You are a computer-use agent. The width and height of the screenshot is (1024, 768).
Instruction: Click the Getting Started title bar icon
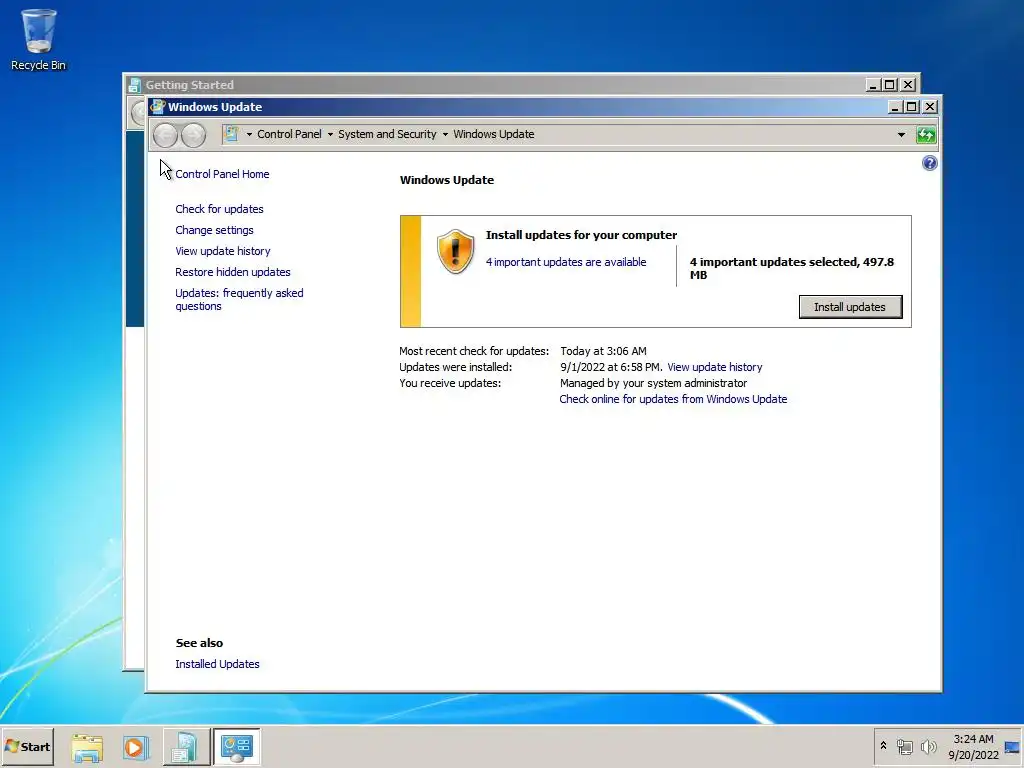pyautogui.click(x=135, y=85)
